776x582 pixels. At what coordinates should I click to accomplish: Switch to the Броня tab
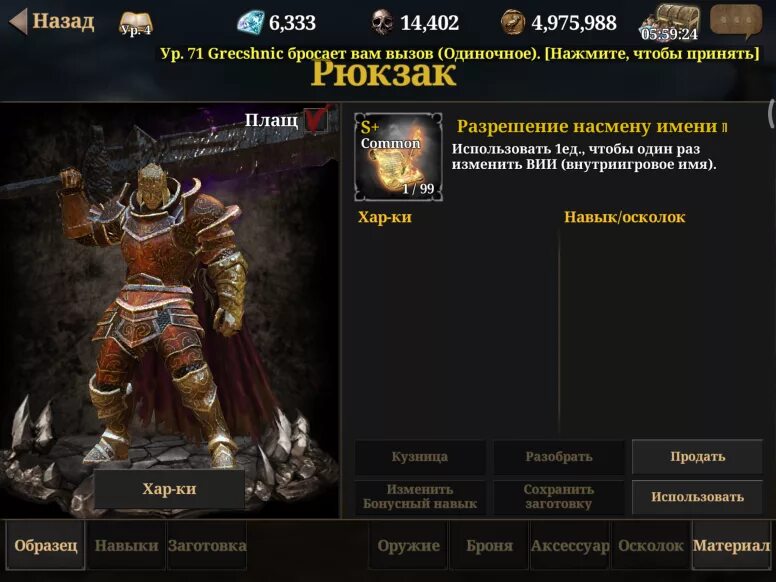click(x=489, y=545)
